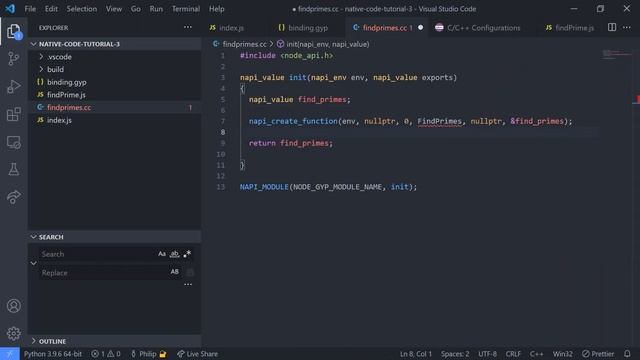Click the VS Code logo icon

[10, 9]
